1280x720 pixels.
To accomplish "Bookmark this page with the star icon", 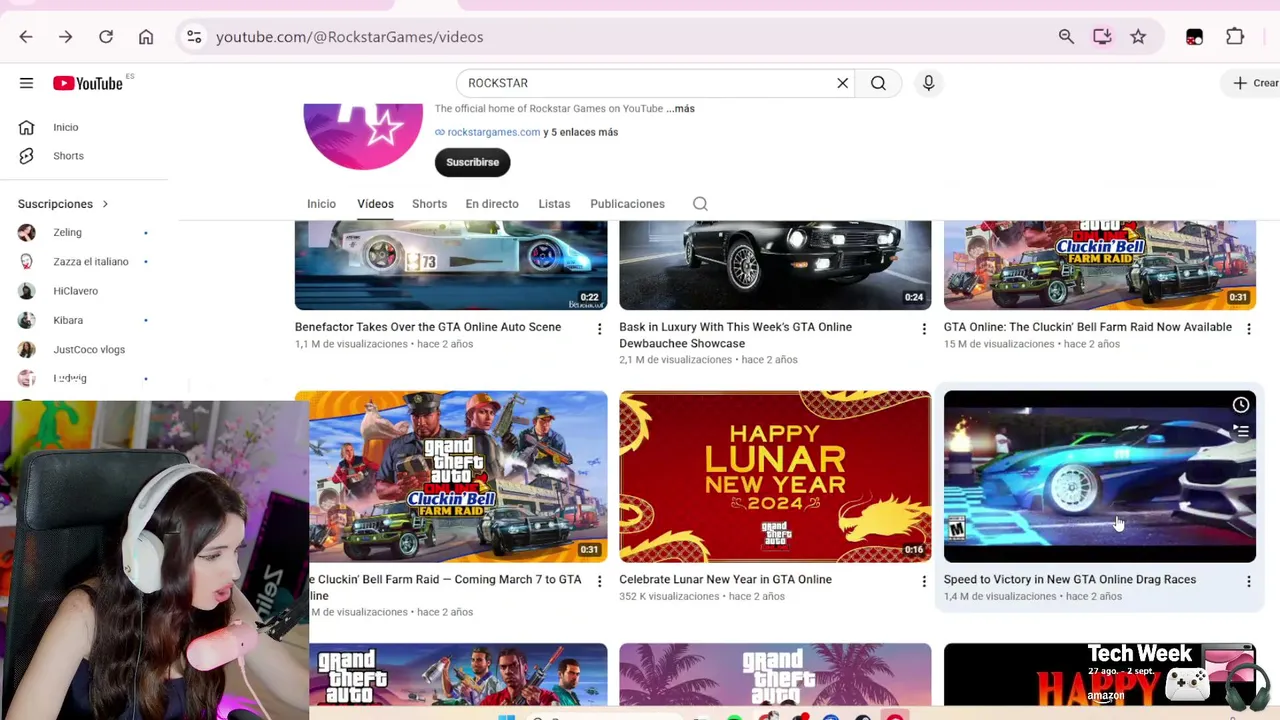I will (1138, 37).
